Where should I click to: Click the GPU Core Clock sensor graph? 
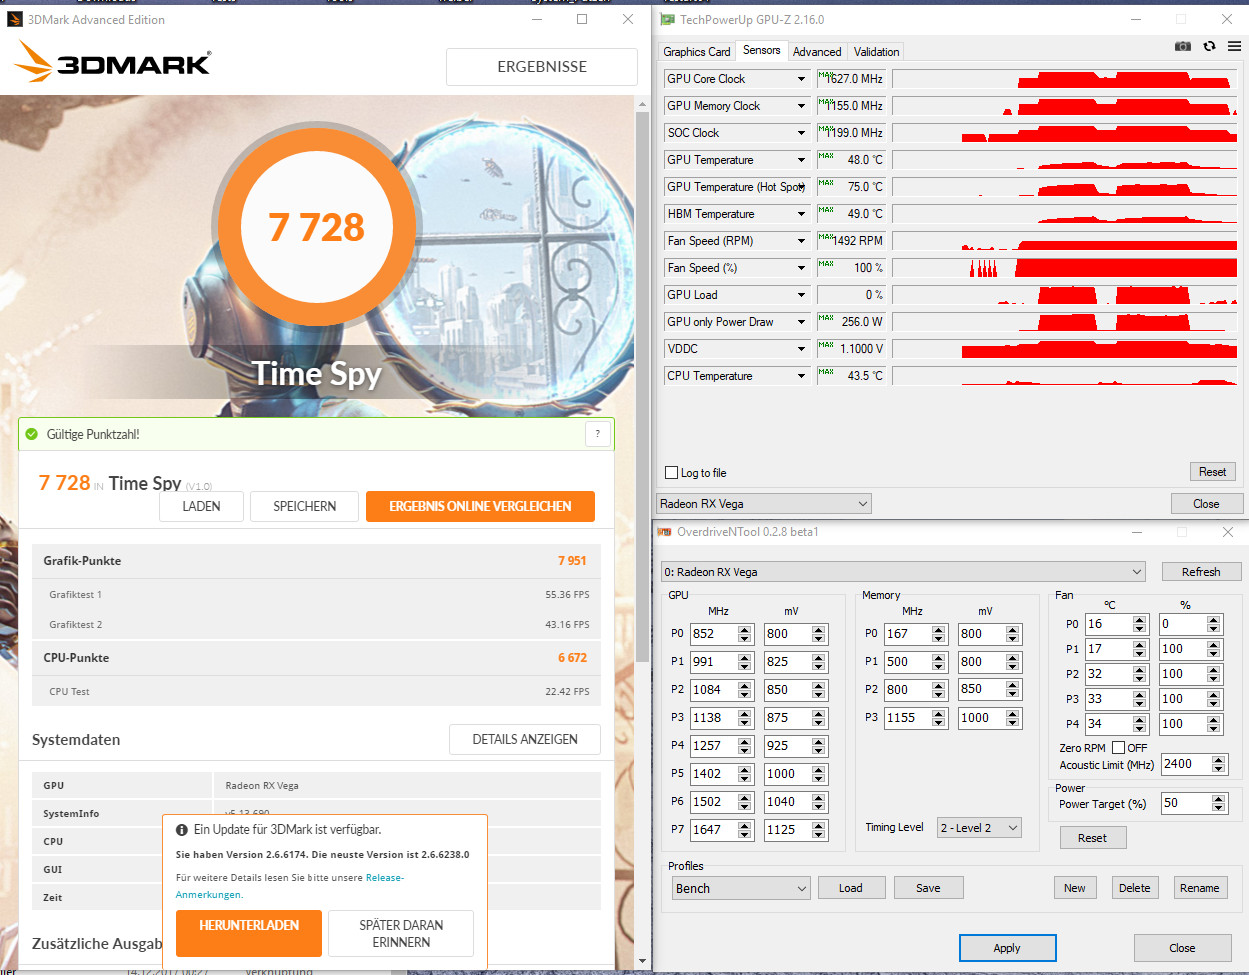pos(1064,79)
